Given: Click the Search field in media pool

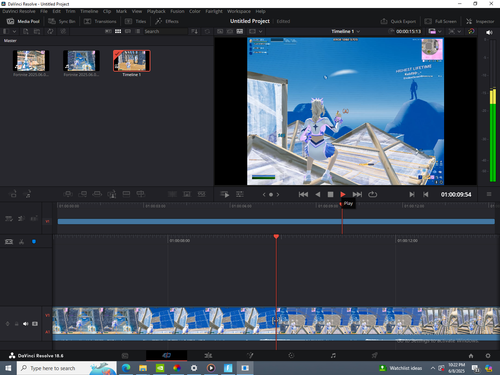Looking at the screenshot, I should [x=165, y=31].
